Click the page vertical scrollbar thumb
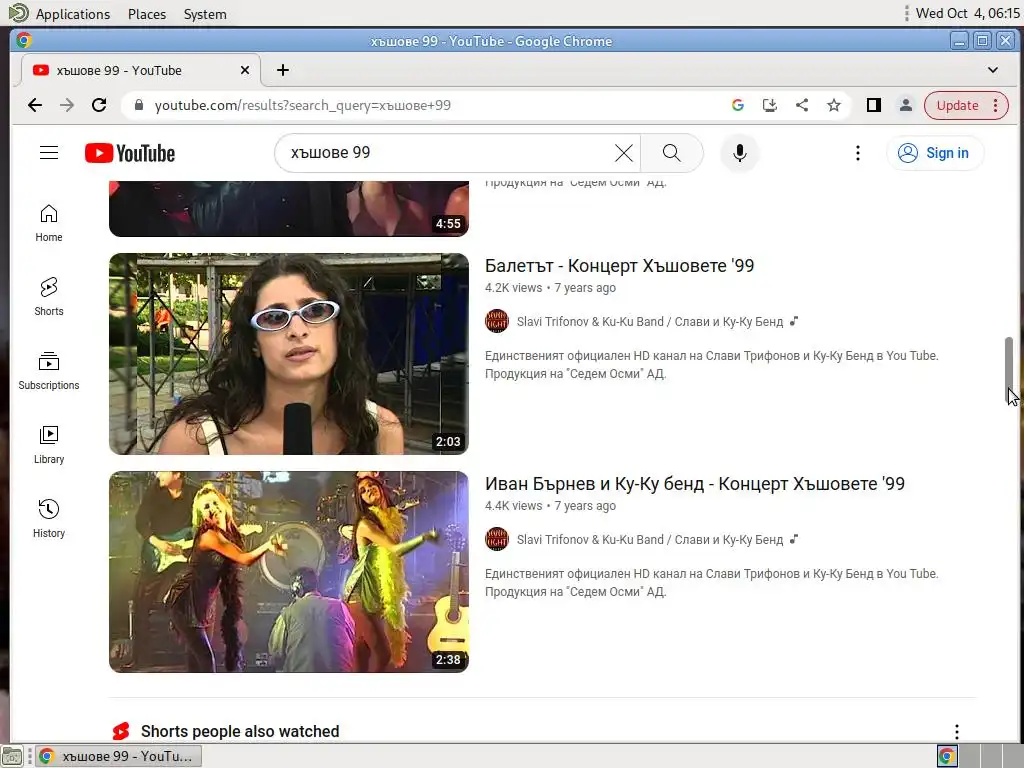The image size is (1024, 768). pyautogui.click(x=1008, y=370)
